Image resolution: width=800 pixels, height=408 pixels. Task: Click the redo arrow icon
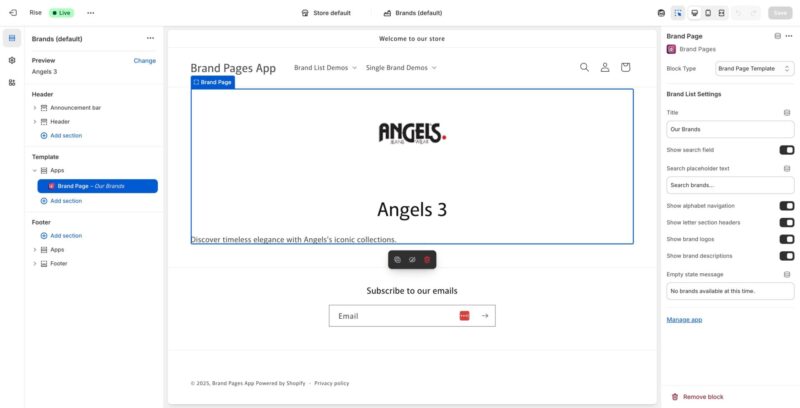point(754,13)
